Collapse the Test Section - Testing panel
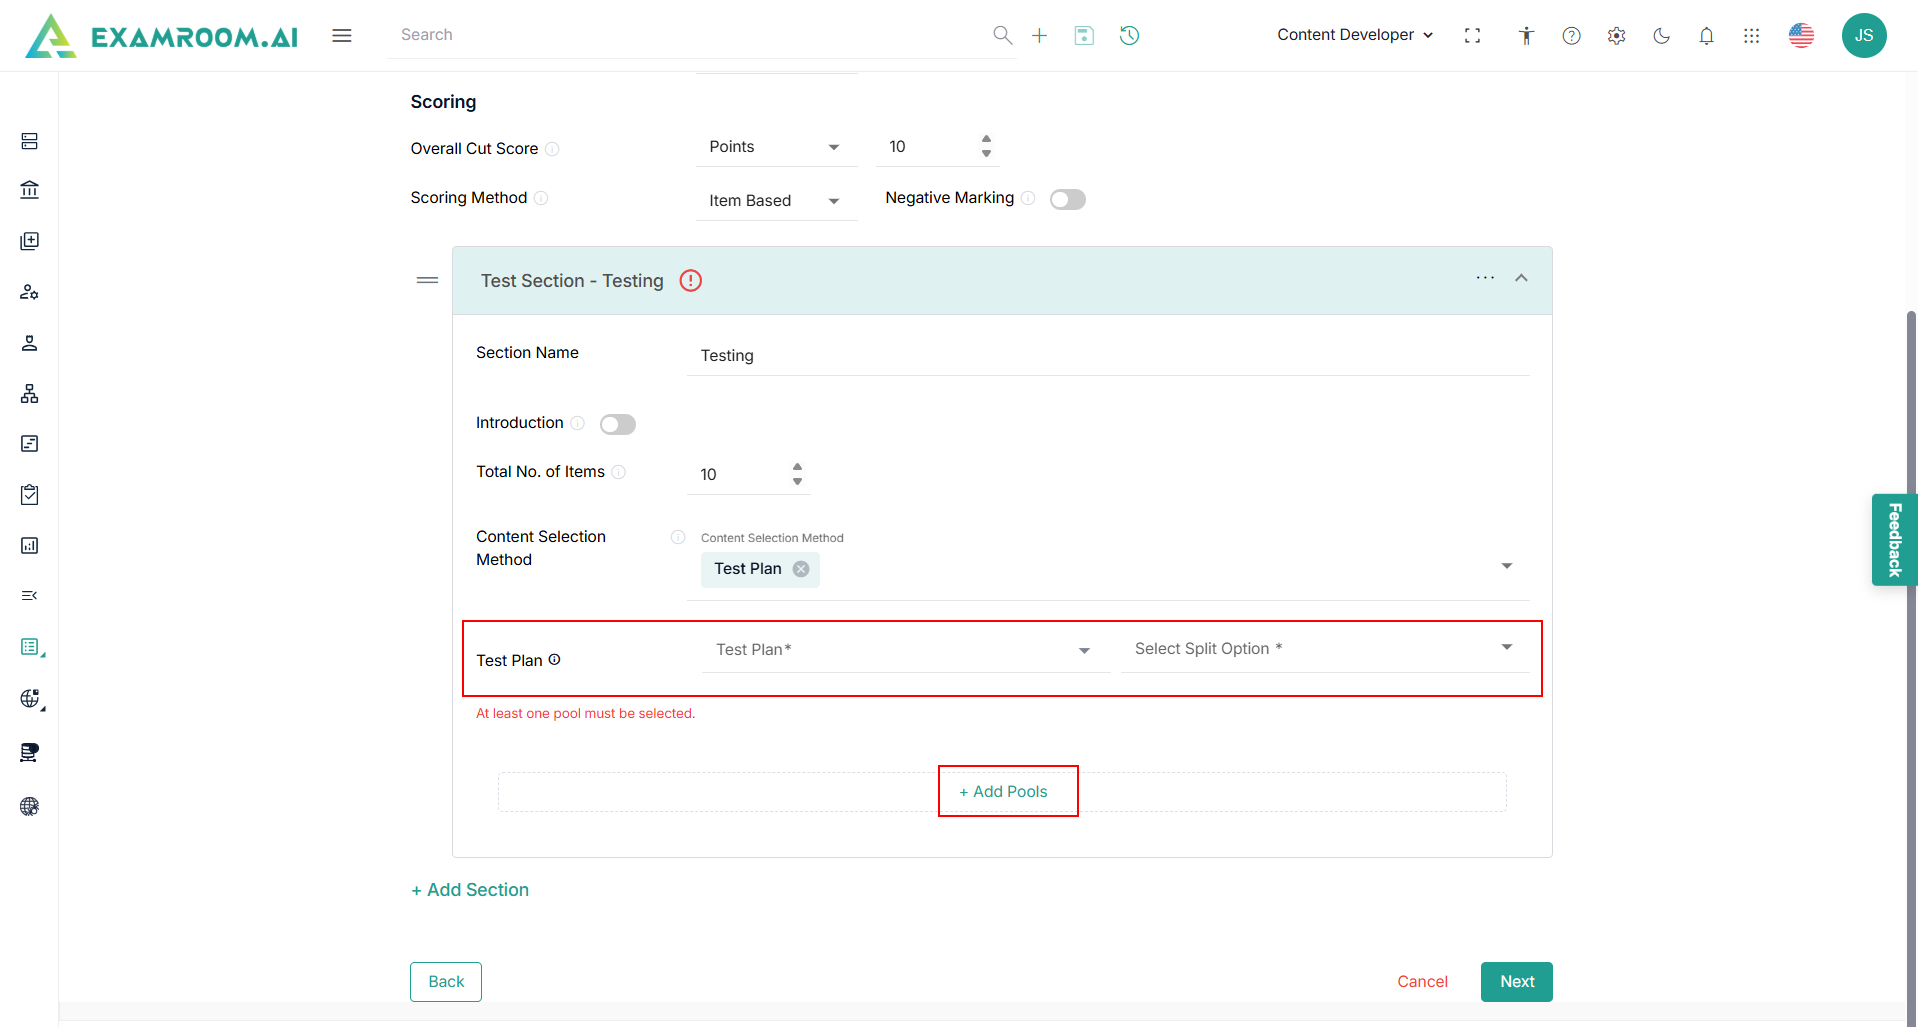Viewport: 1918px width, 1027px height. pyautogui.click(x=1521, y=279)
